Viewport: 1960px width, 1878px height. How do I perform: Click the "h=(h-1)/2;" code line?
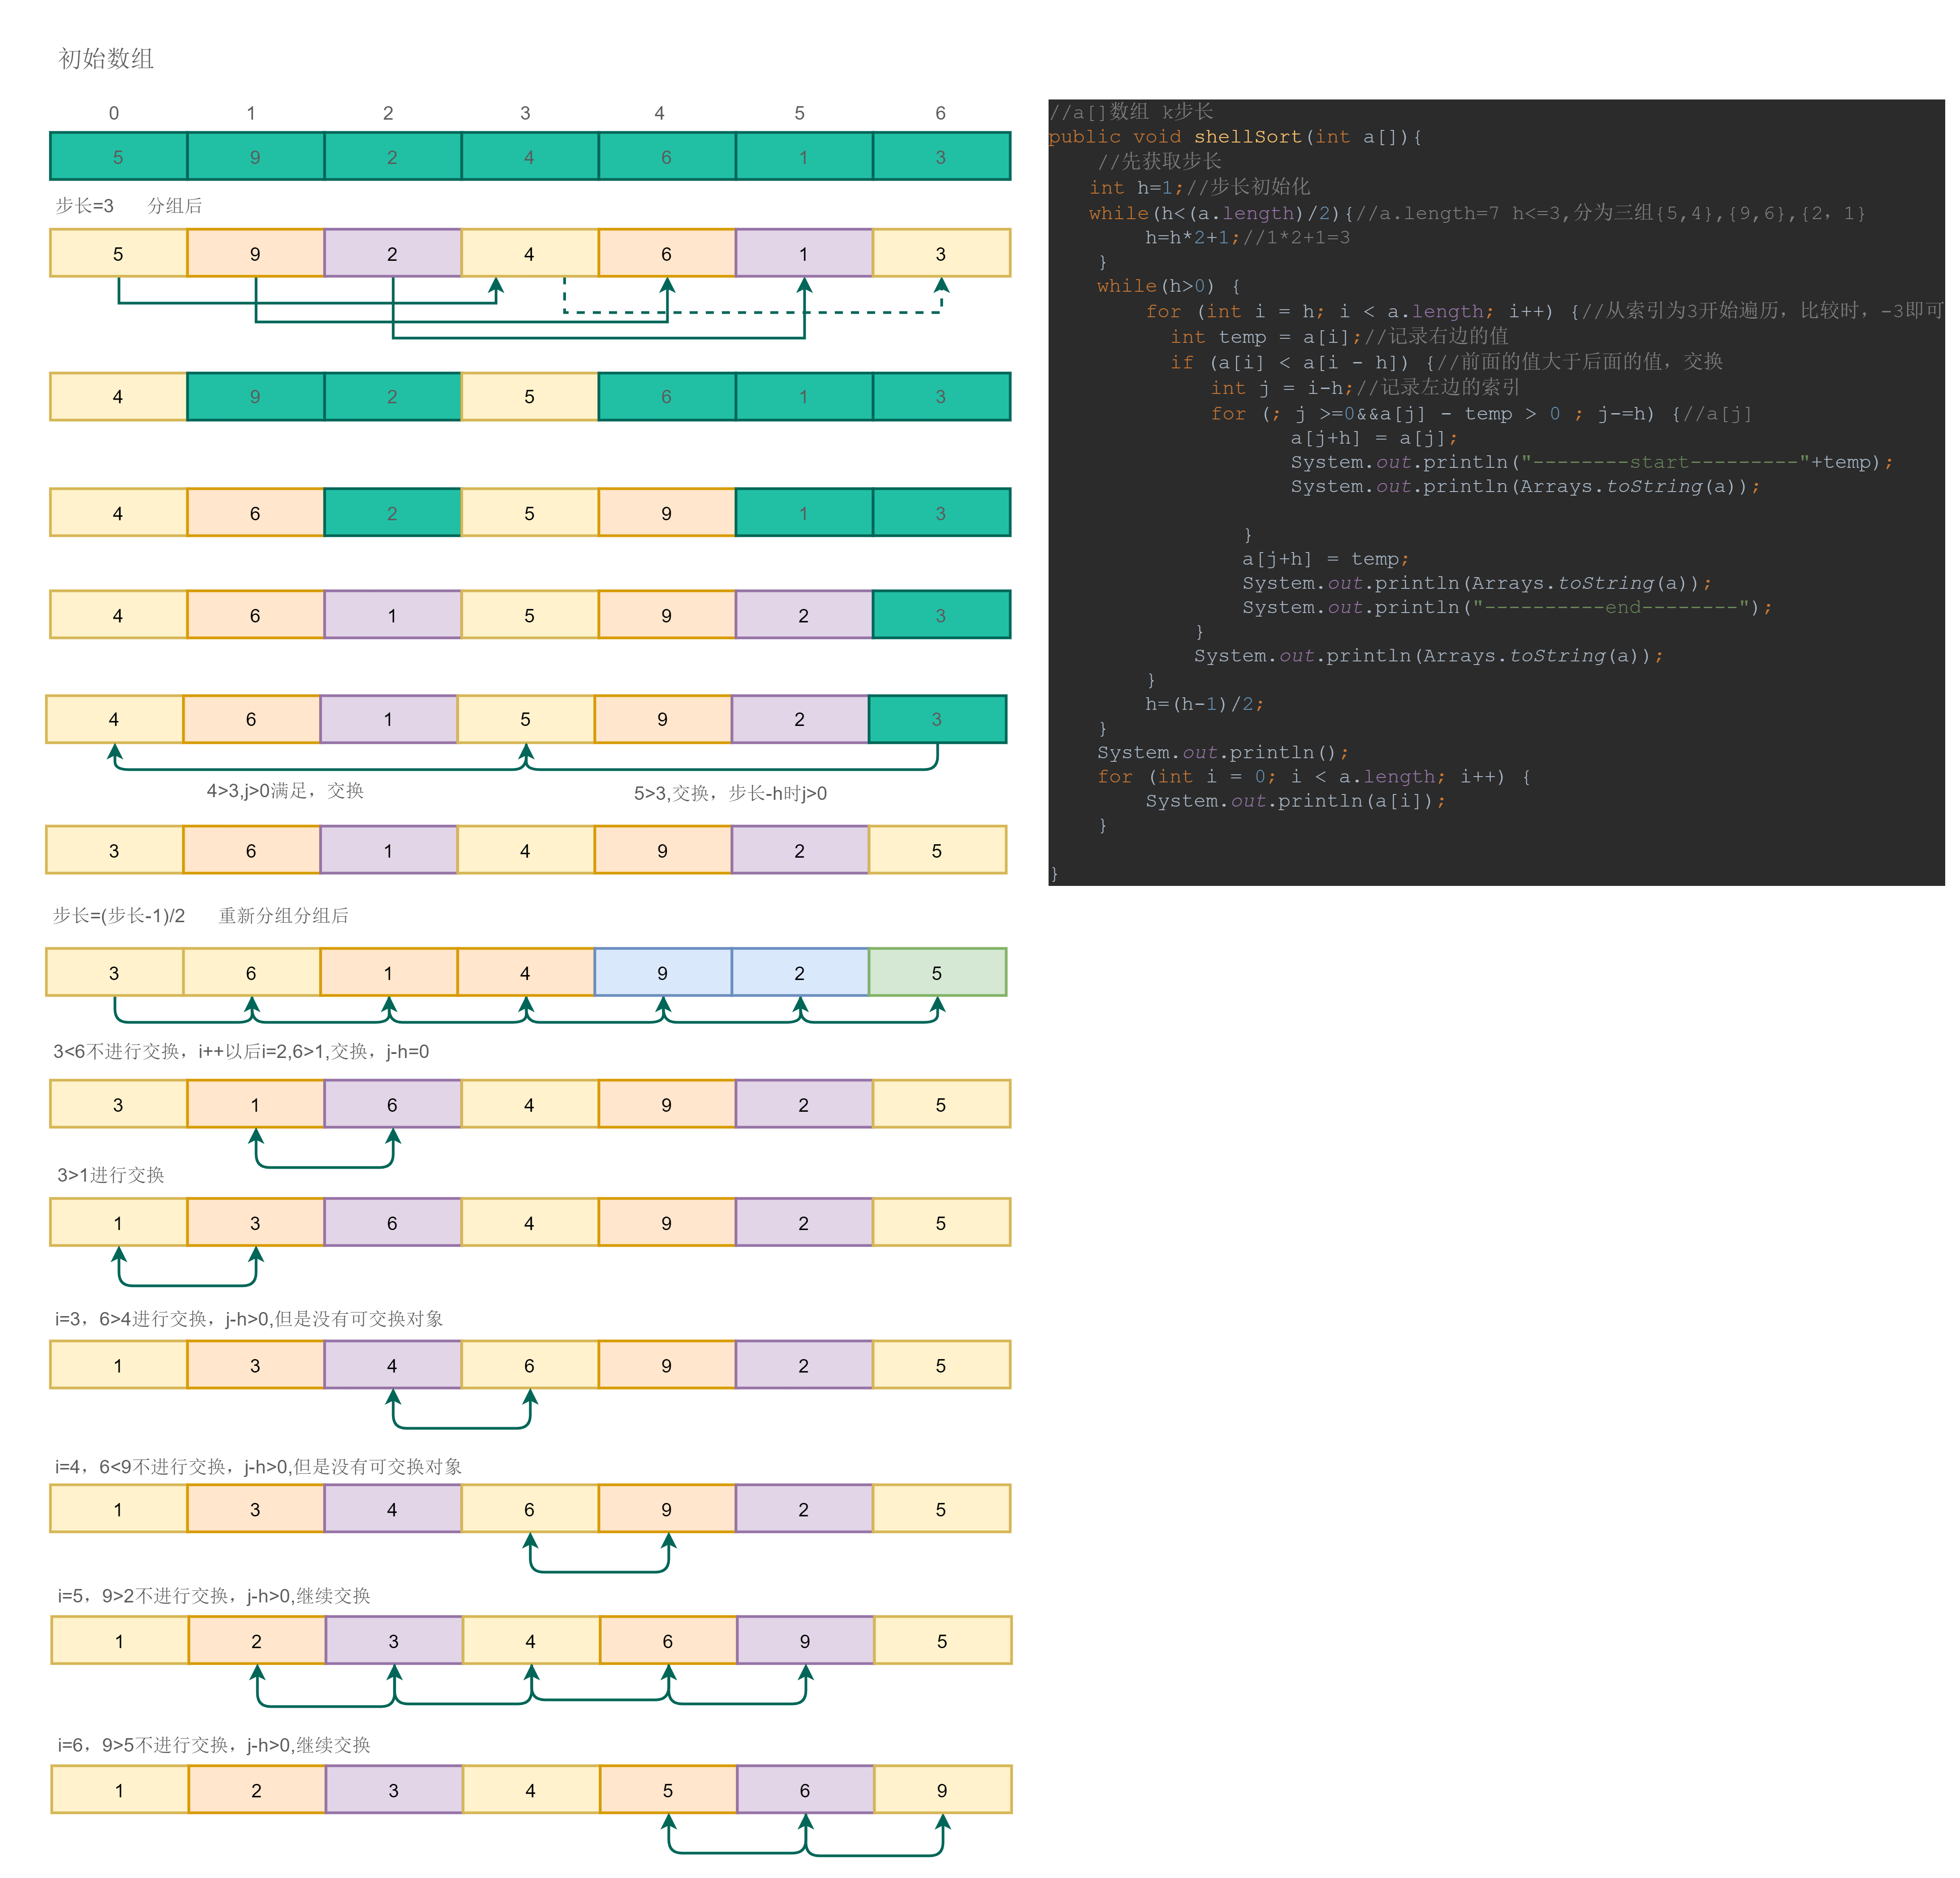point(1205,704)
